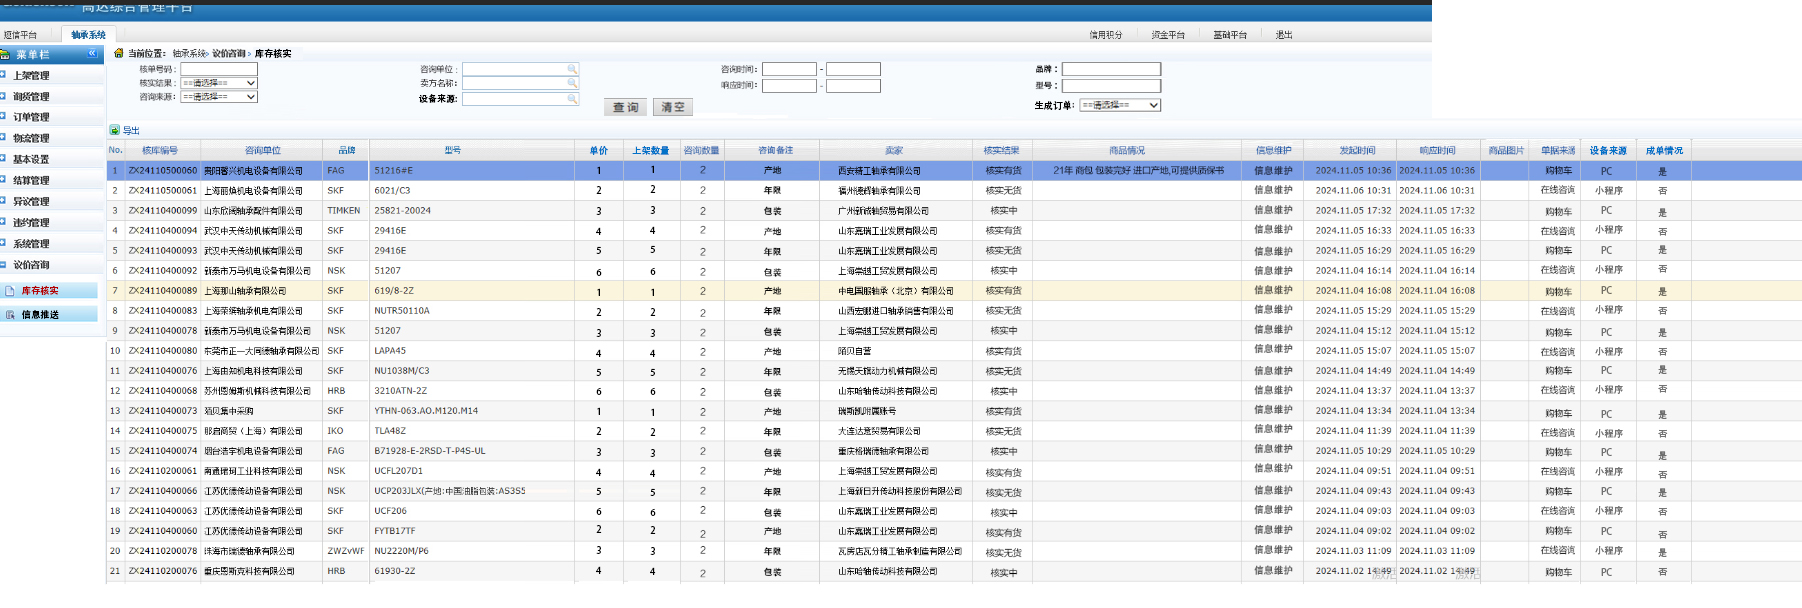Expand 上架管理 in the sidebar menu

pyautogui.click(x=31, y=76)
